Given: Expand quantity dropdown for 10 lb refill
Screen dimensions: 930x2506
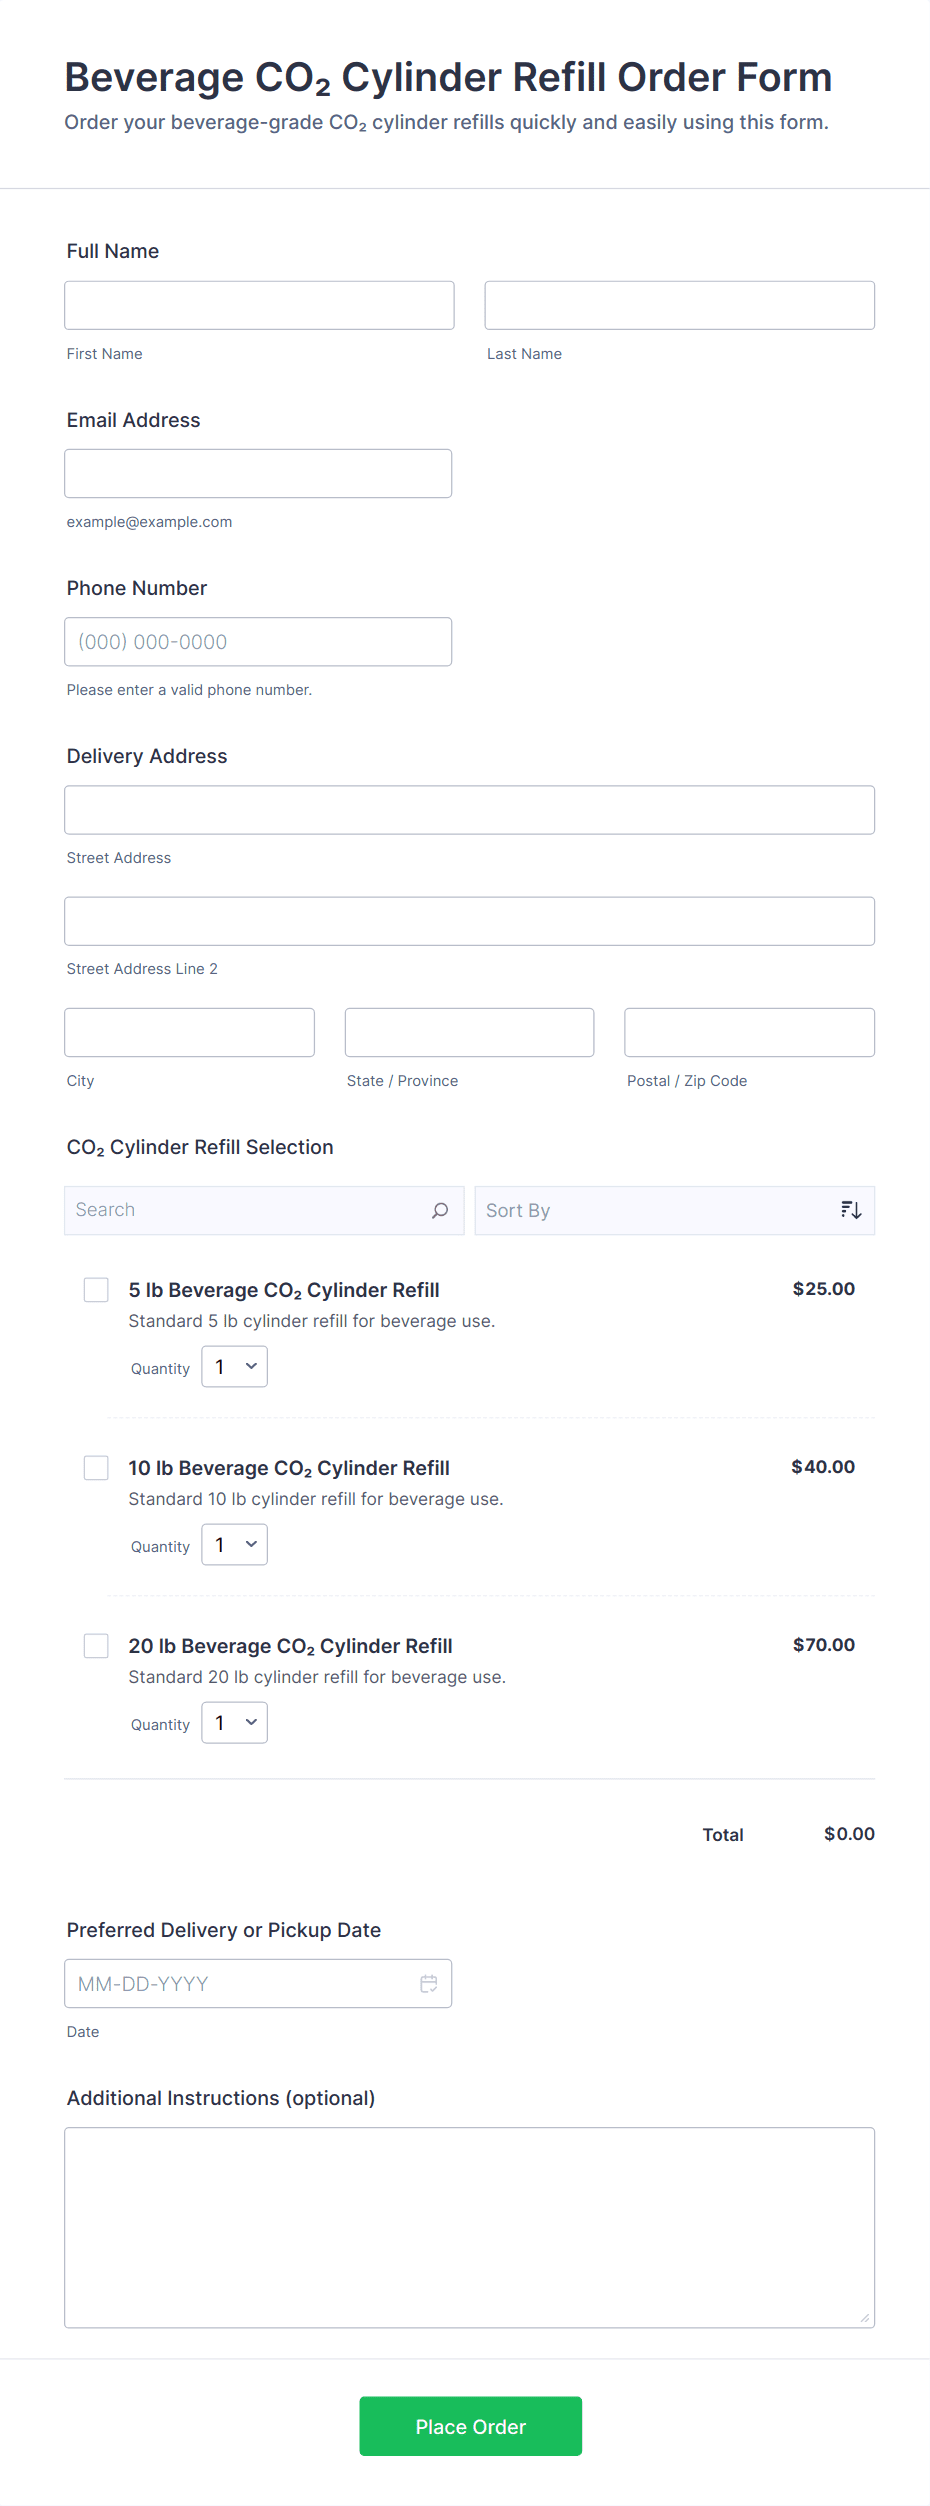Looking at the screenshot, I should (x=235, y=1545).
